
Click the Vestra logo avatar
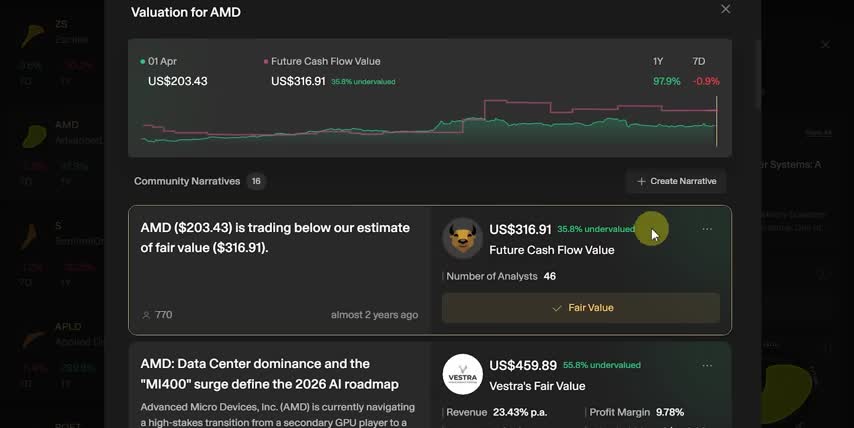click(462, 375)
